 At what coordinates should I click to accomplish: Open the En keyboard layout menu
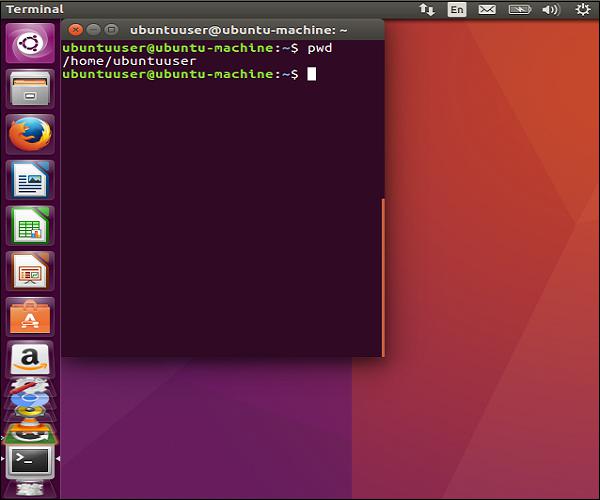[456, 10]
